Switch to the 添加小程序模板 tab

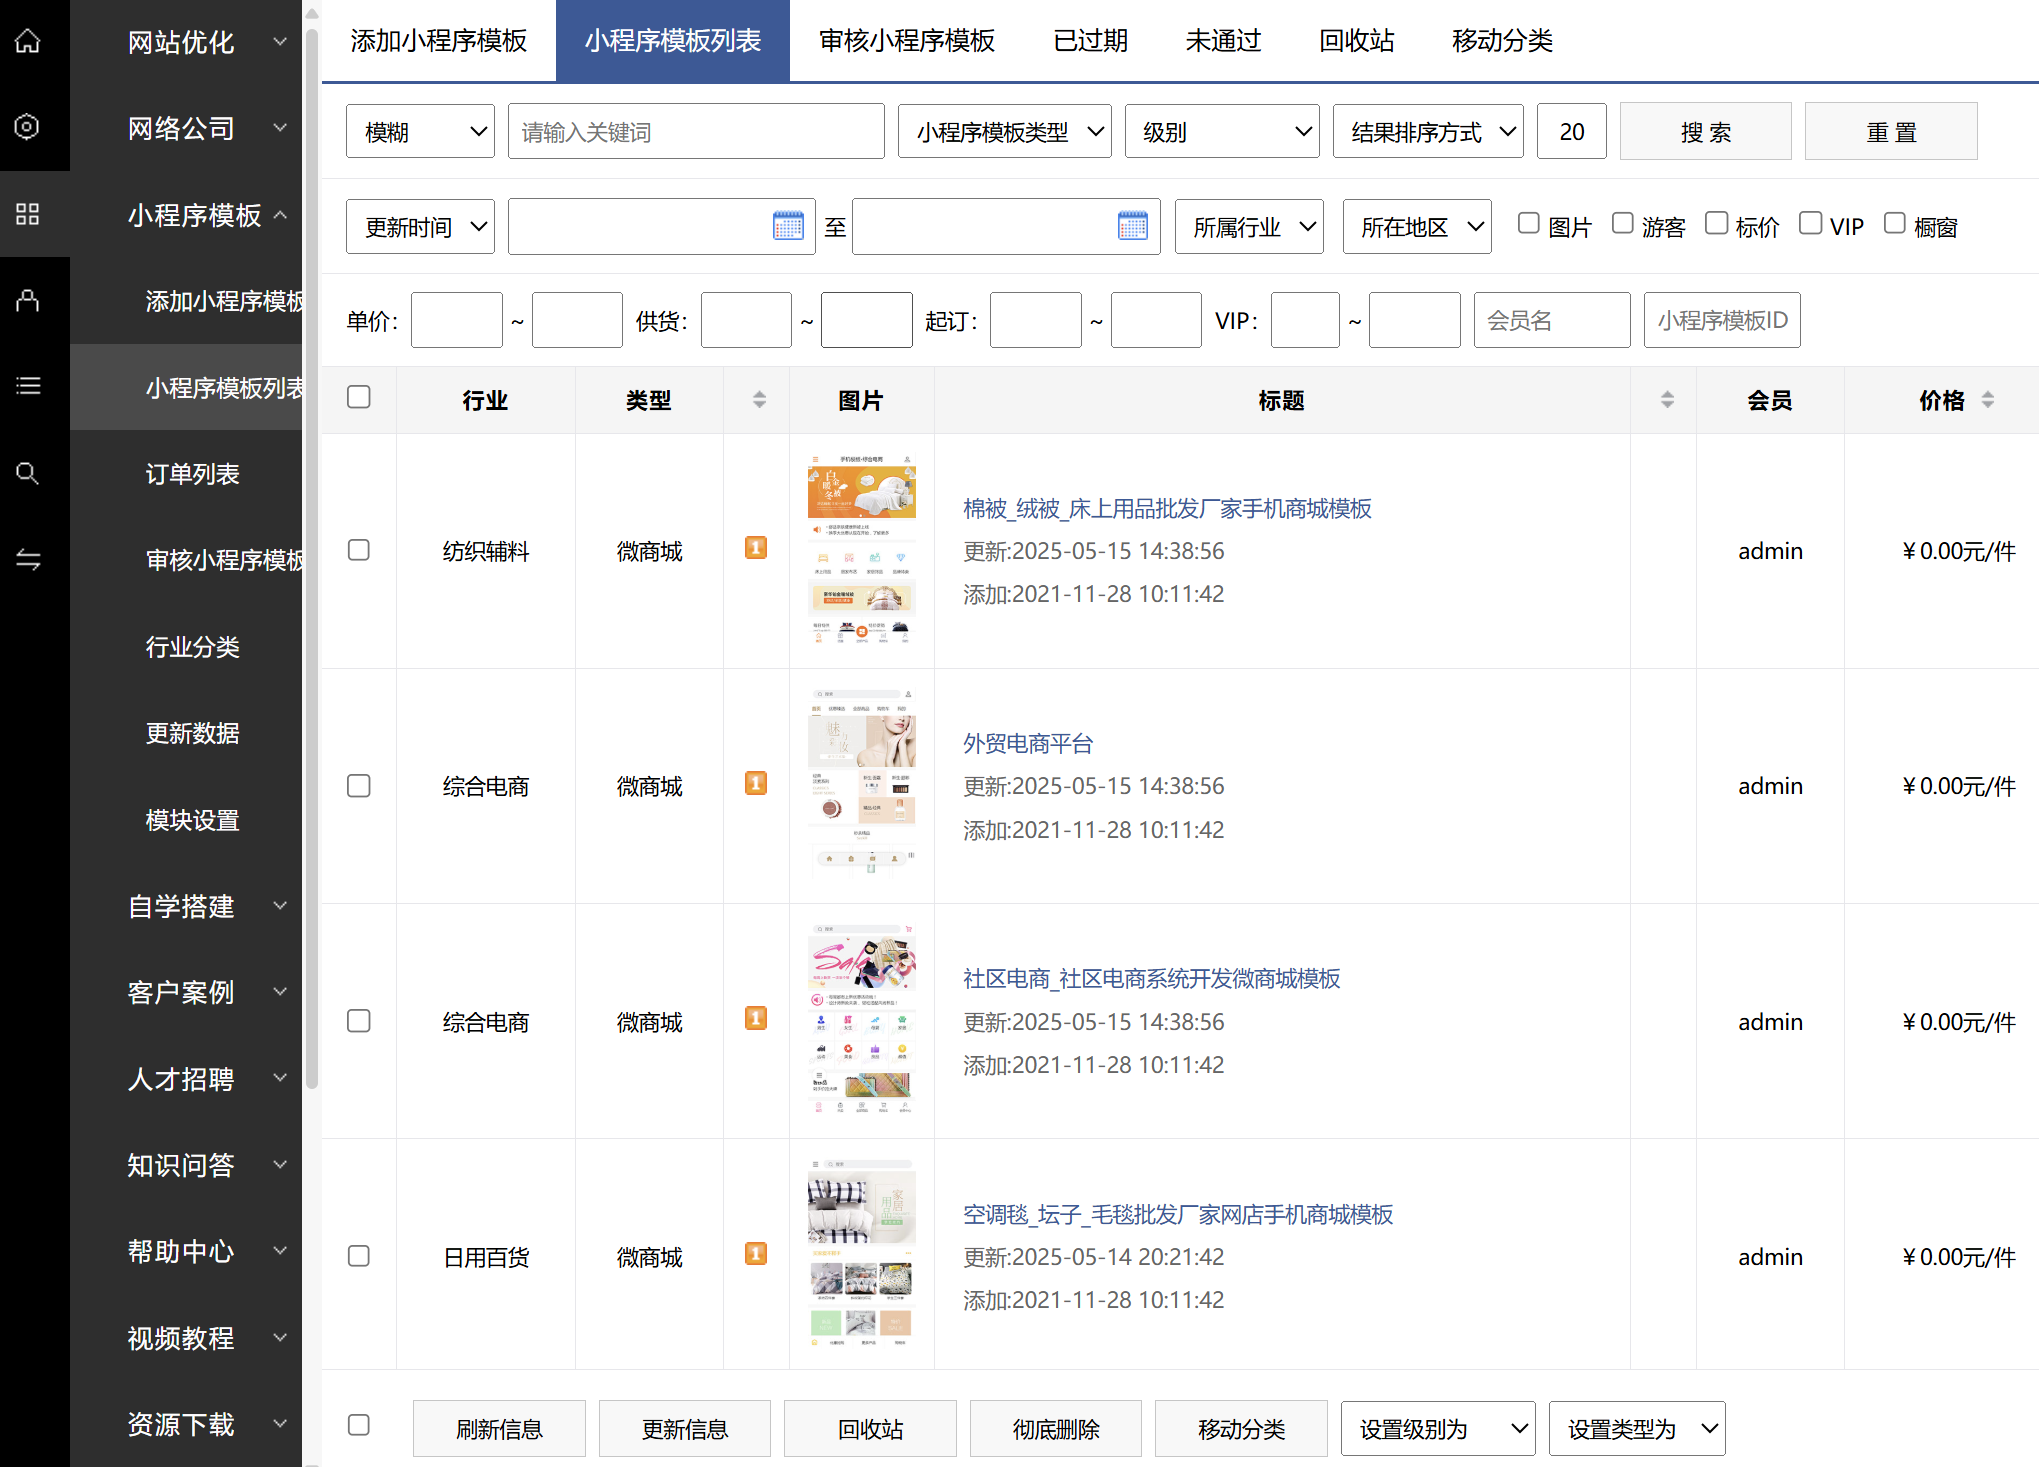(x=438, y=41)
